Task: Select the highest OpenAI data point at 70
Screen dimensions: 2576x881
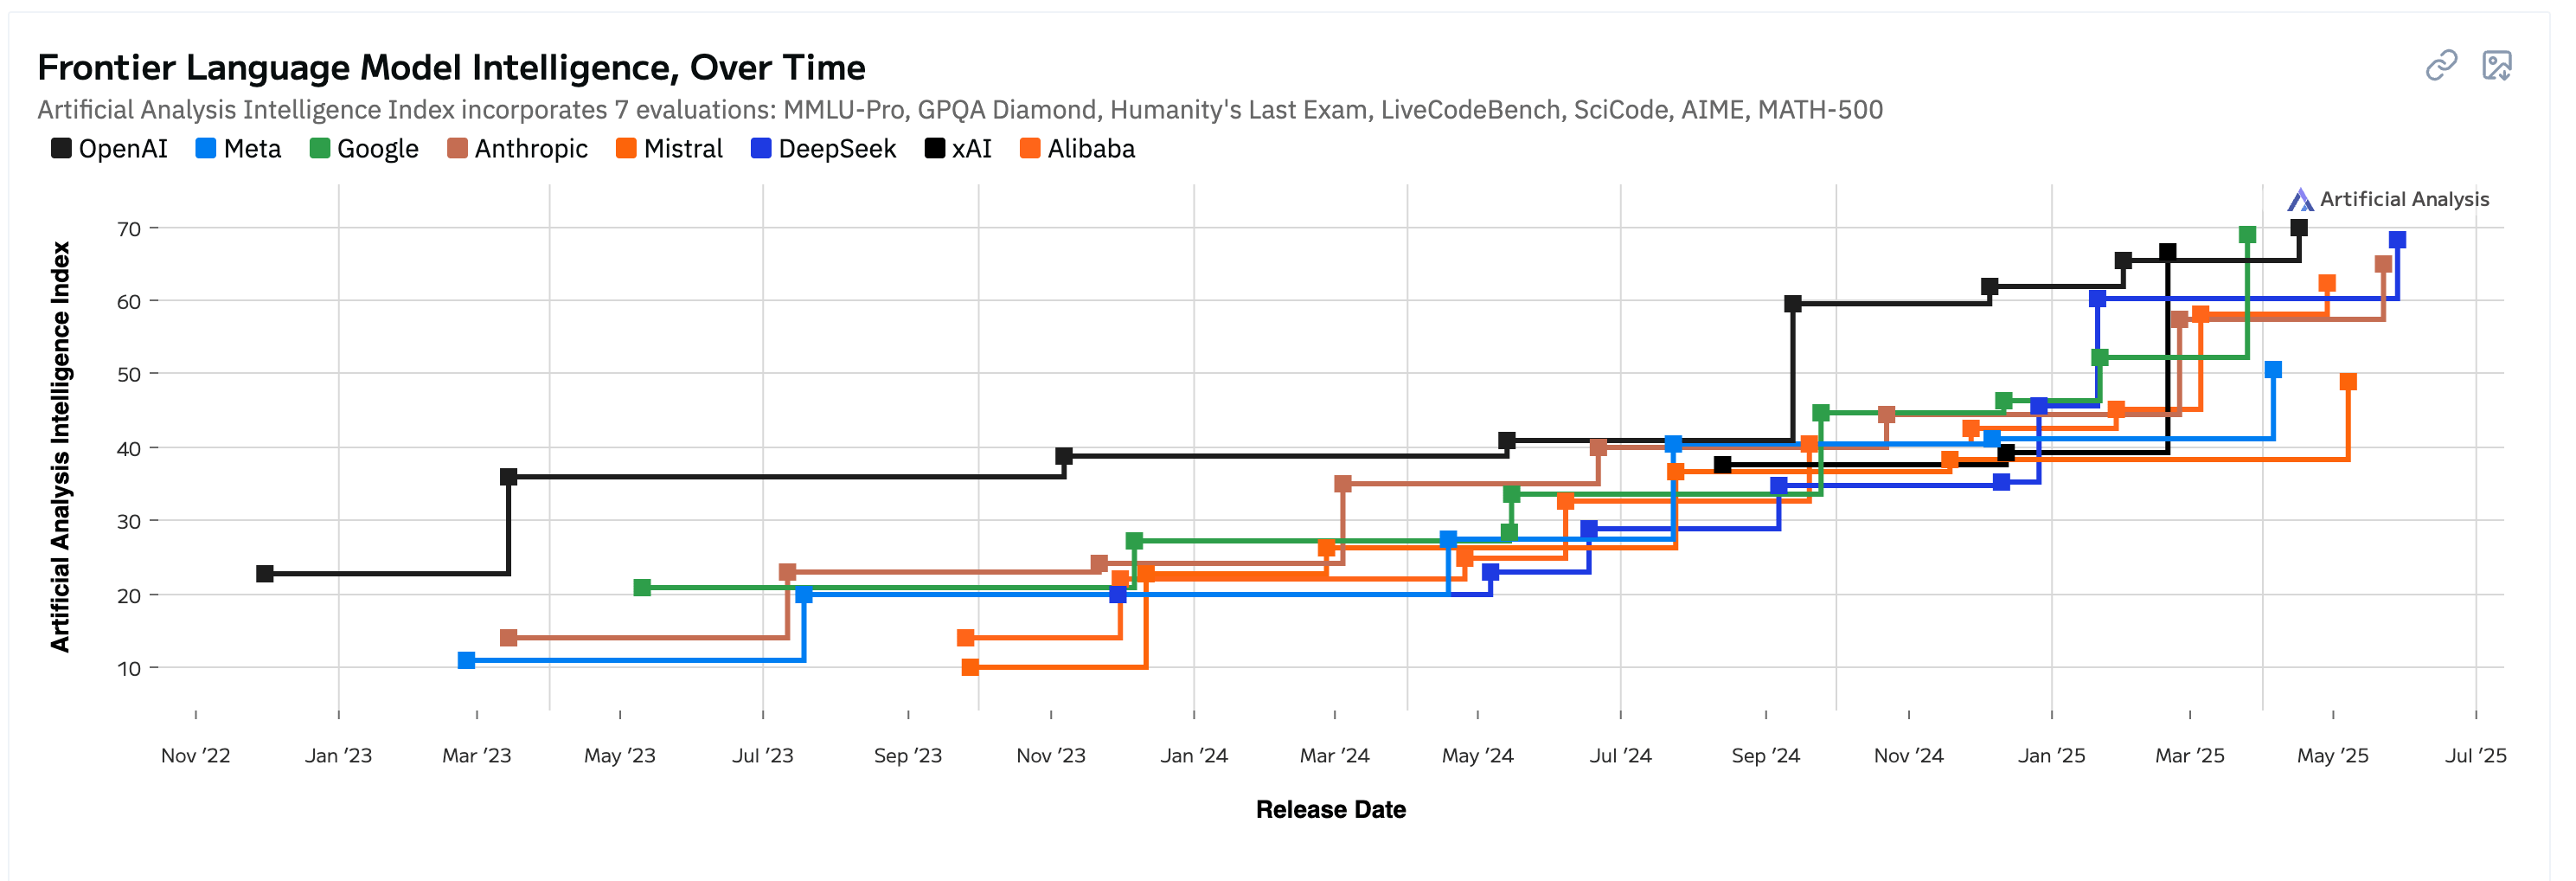Action: pyautogui.click(x=2299, y=228)
